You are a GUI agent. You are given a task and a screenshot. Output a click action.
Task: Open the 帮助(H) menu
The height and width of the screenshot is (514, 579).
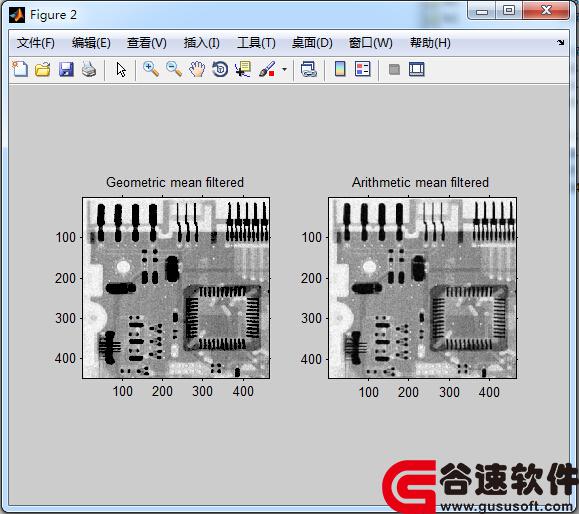(430, 43)
